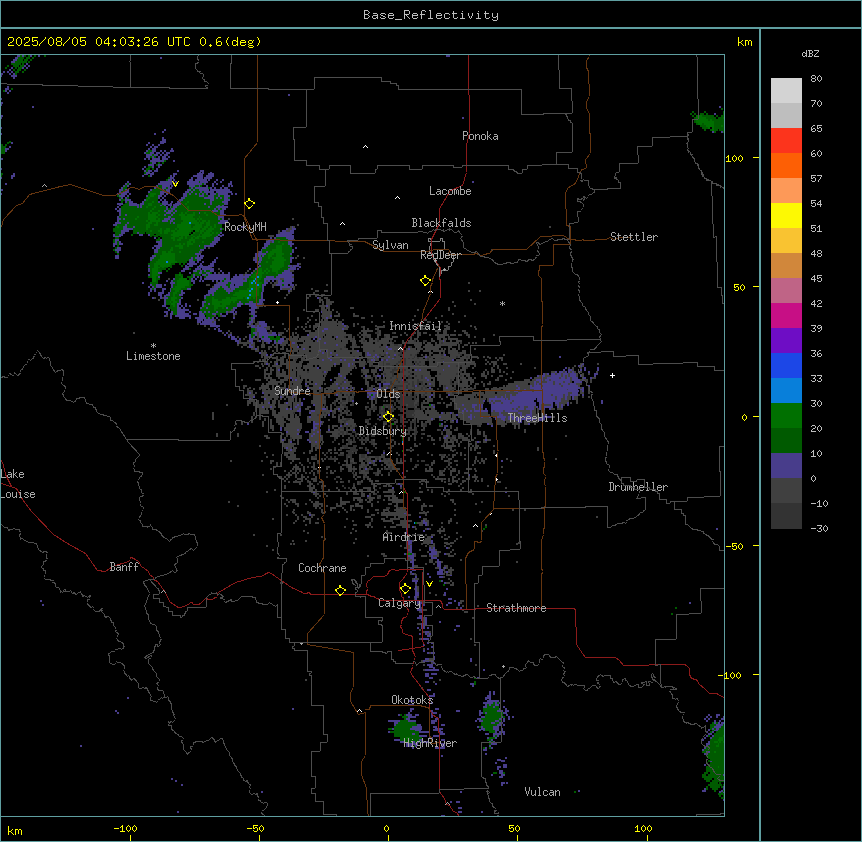
Task: Select the orange 57-60 dBZ legend swatch
Action: 786,165
